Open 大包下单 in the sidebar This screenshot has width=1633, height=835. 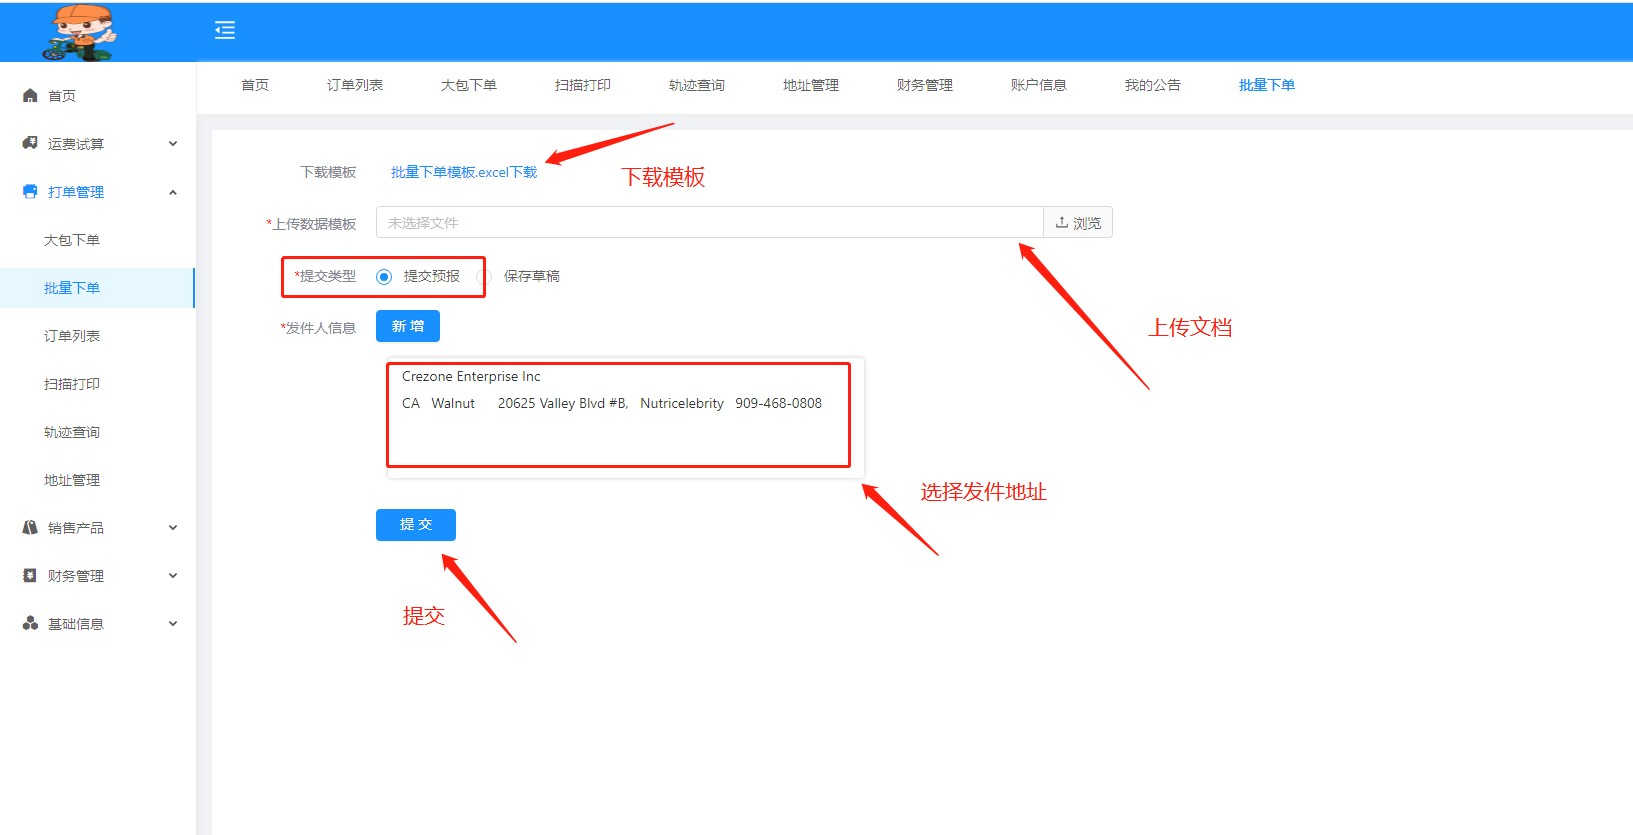[x=72, y=240]
